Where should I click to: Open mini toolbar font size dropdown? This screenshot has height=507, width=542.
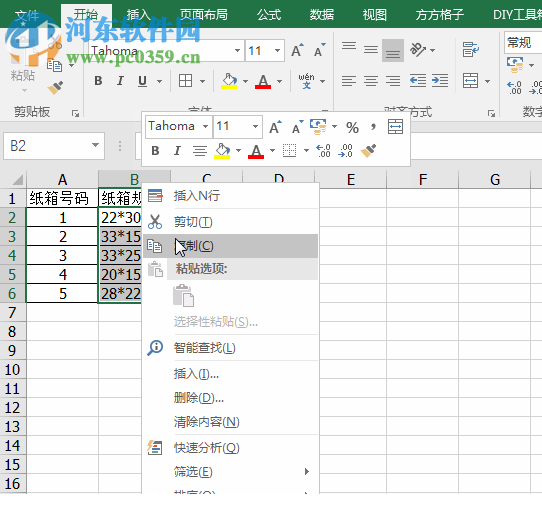[x=255, y=126]
